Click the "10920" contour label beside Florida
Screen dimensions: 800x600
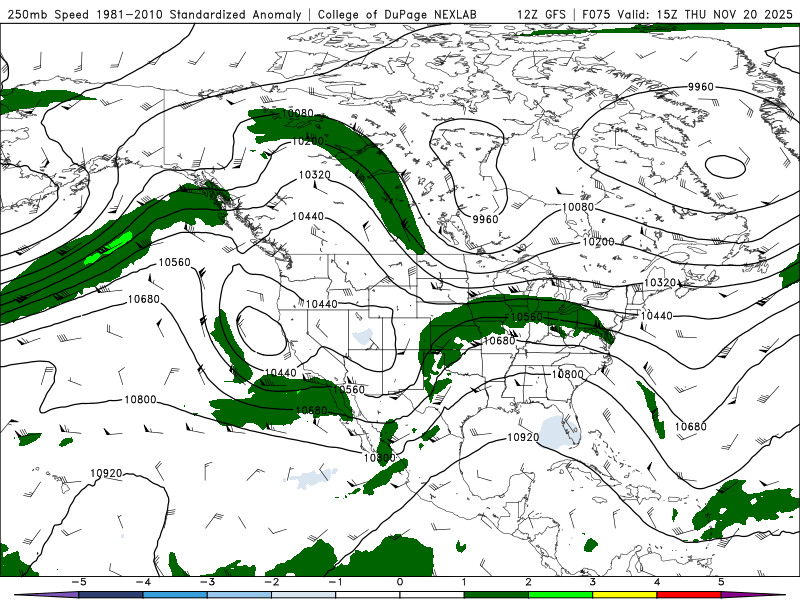click(523, 438)
